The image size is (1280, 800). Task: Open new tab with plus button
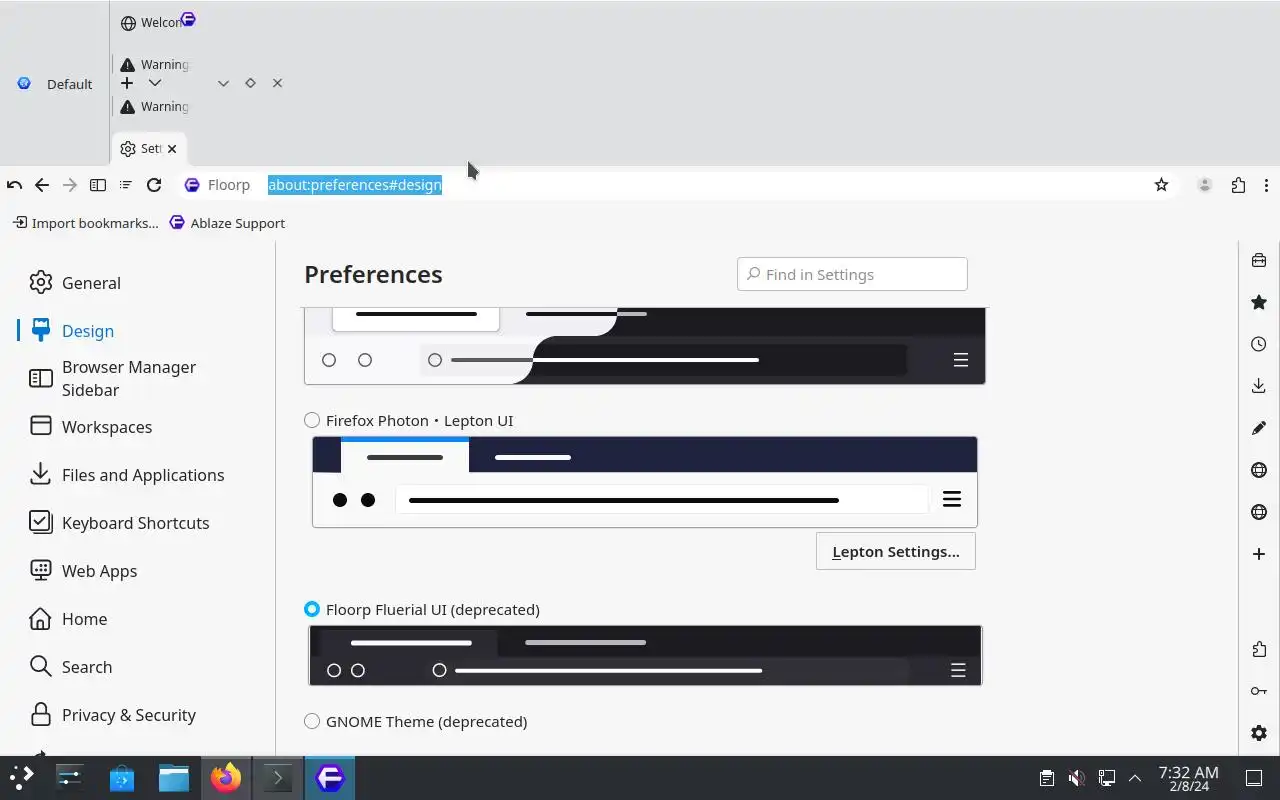tap(127, 83)
